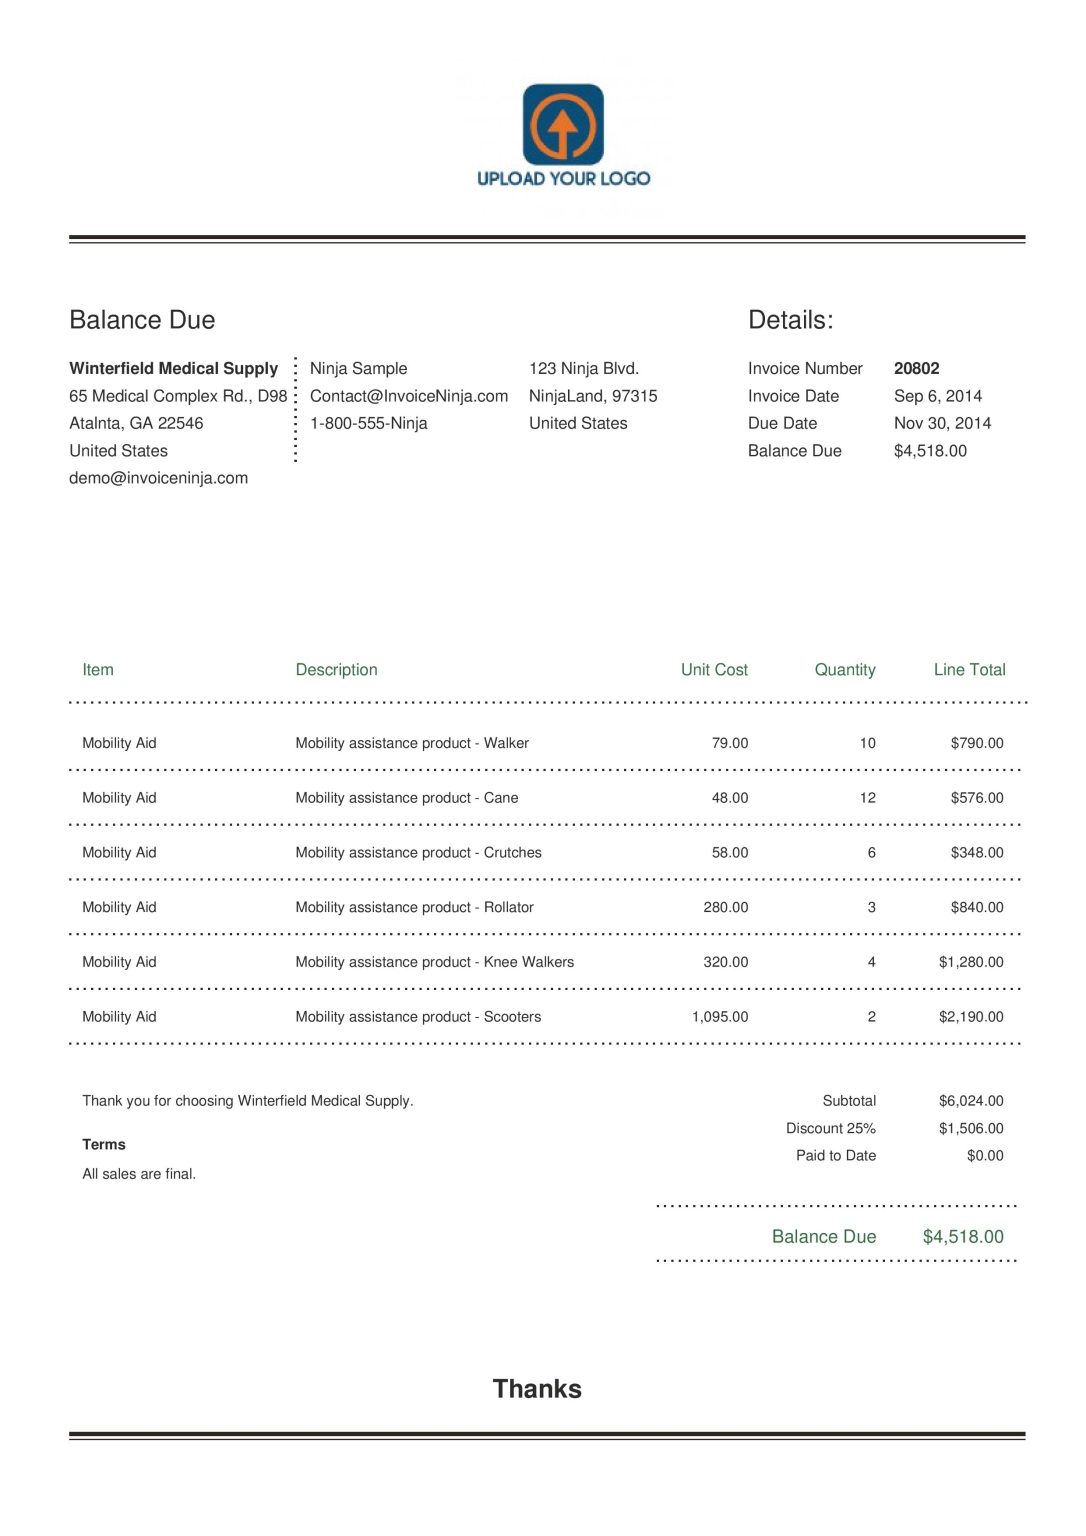
Task: Click the Contact@InvoiceNinja.com email address
Action: point(409,395)
